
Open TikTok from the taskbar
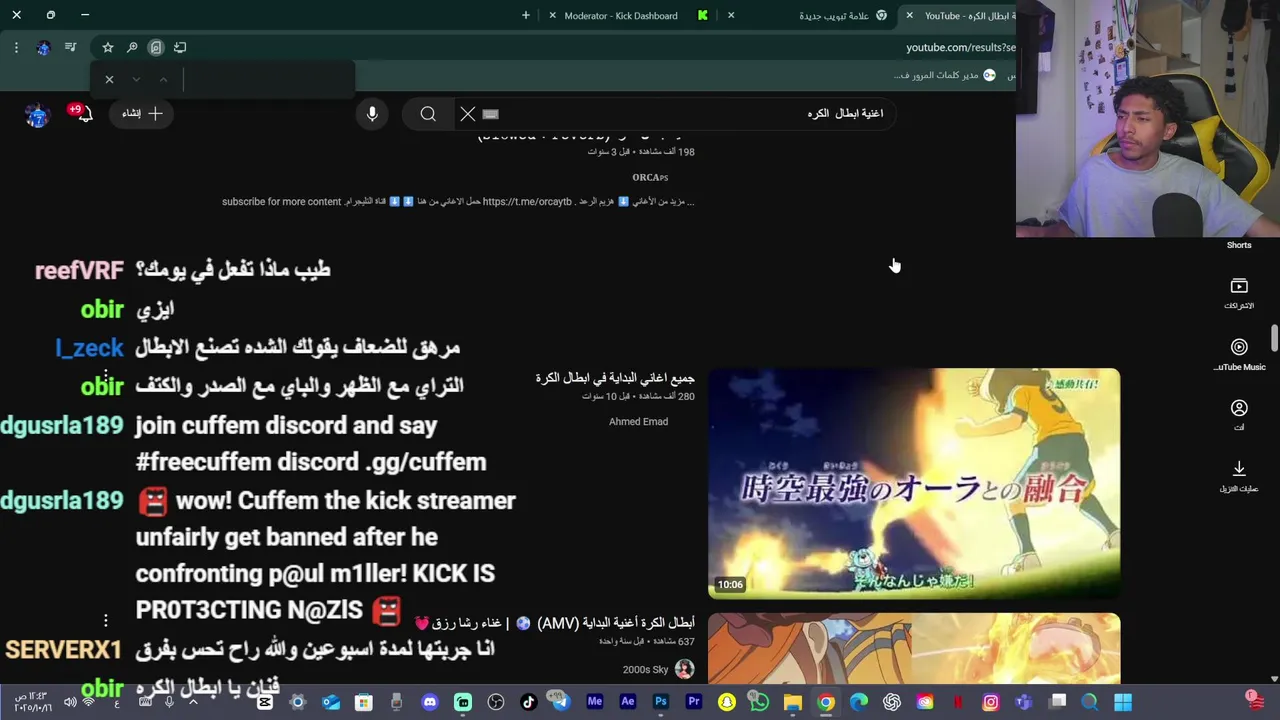point(528,702)
